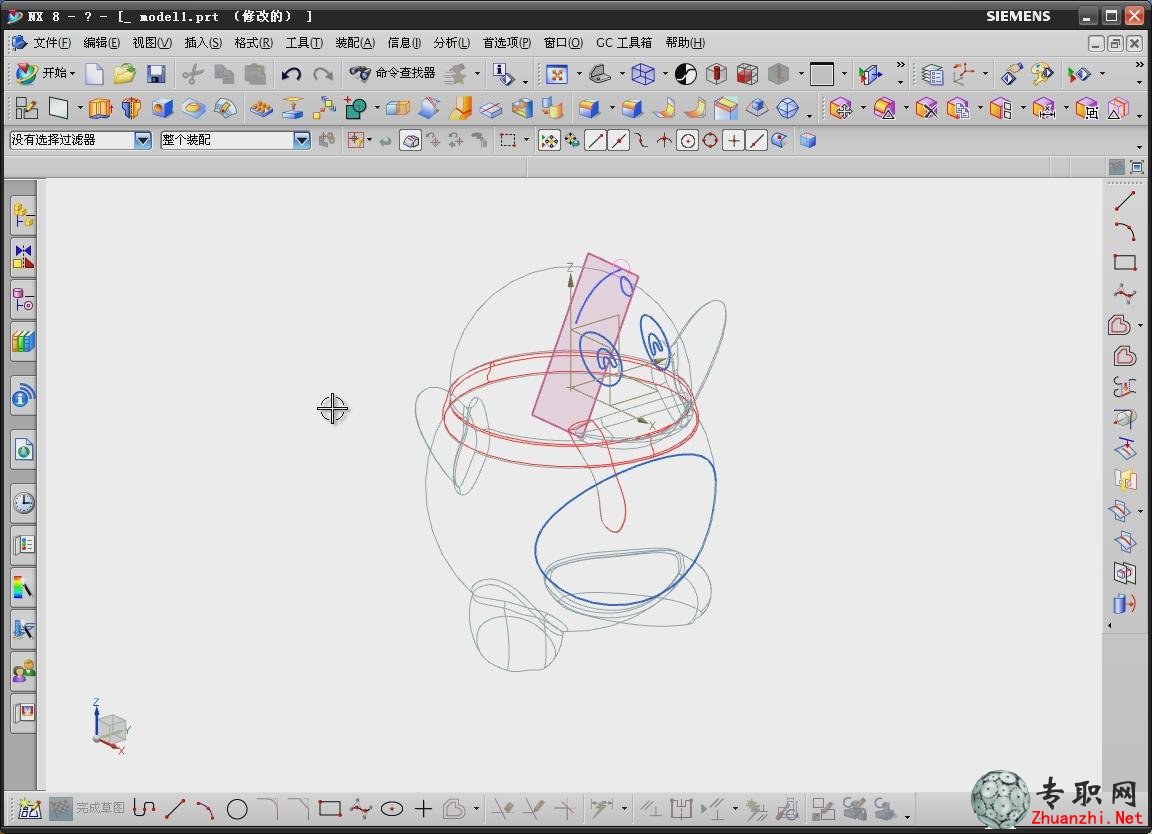The height and width of the screenshot is (834, 1152).
Task: Open the 文件(F) menu
Action: 51,43
